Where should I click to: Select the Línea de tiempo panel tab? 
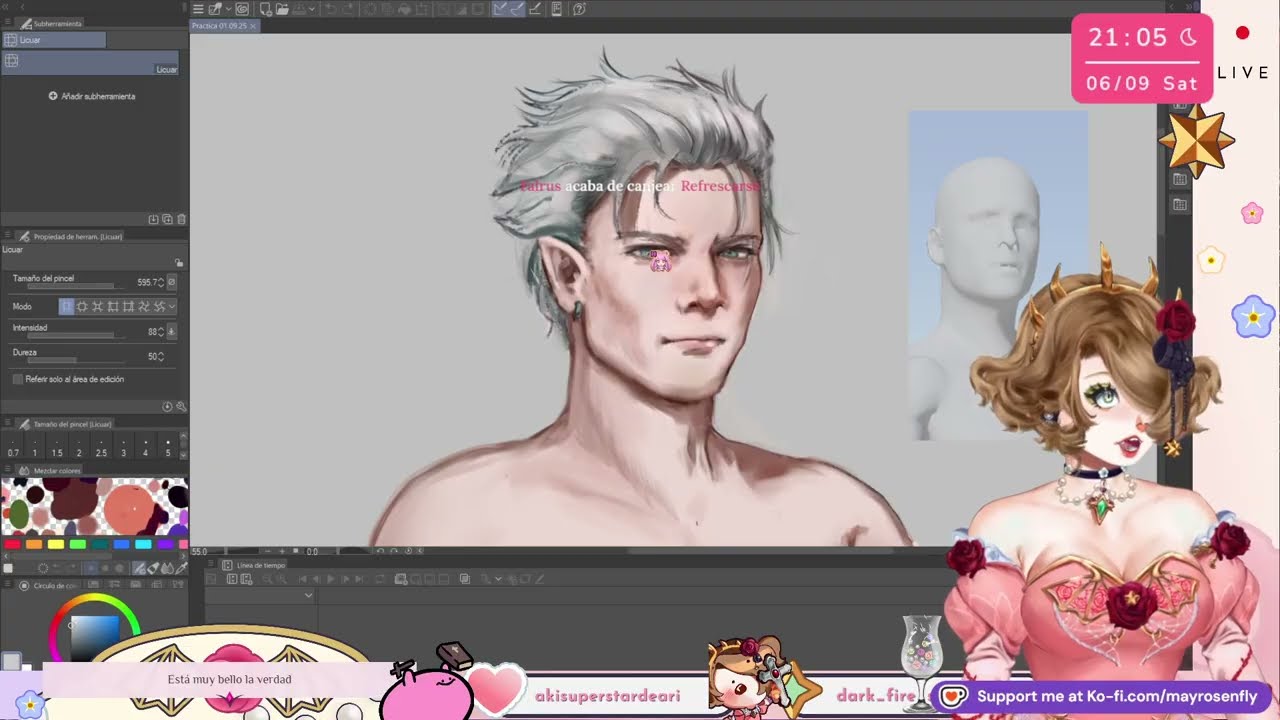pos(255,565)
